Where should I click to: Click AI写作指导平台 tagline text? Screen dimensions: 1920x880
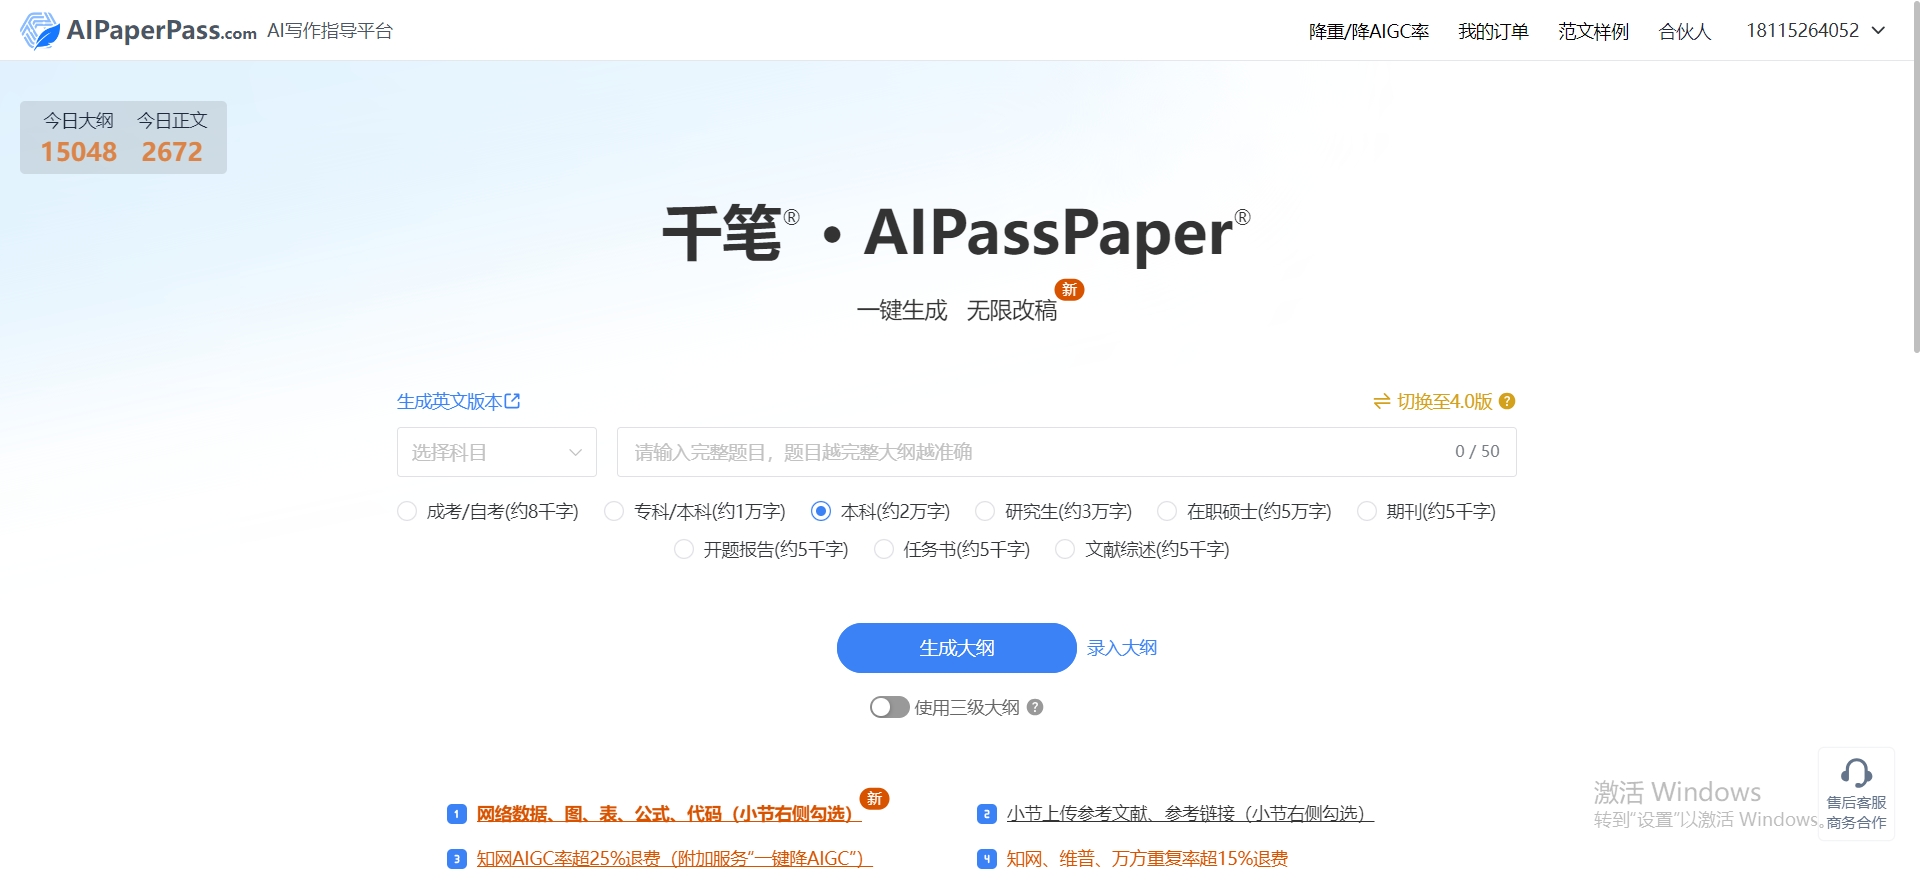point(330,31)
